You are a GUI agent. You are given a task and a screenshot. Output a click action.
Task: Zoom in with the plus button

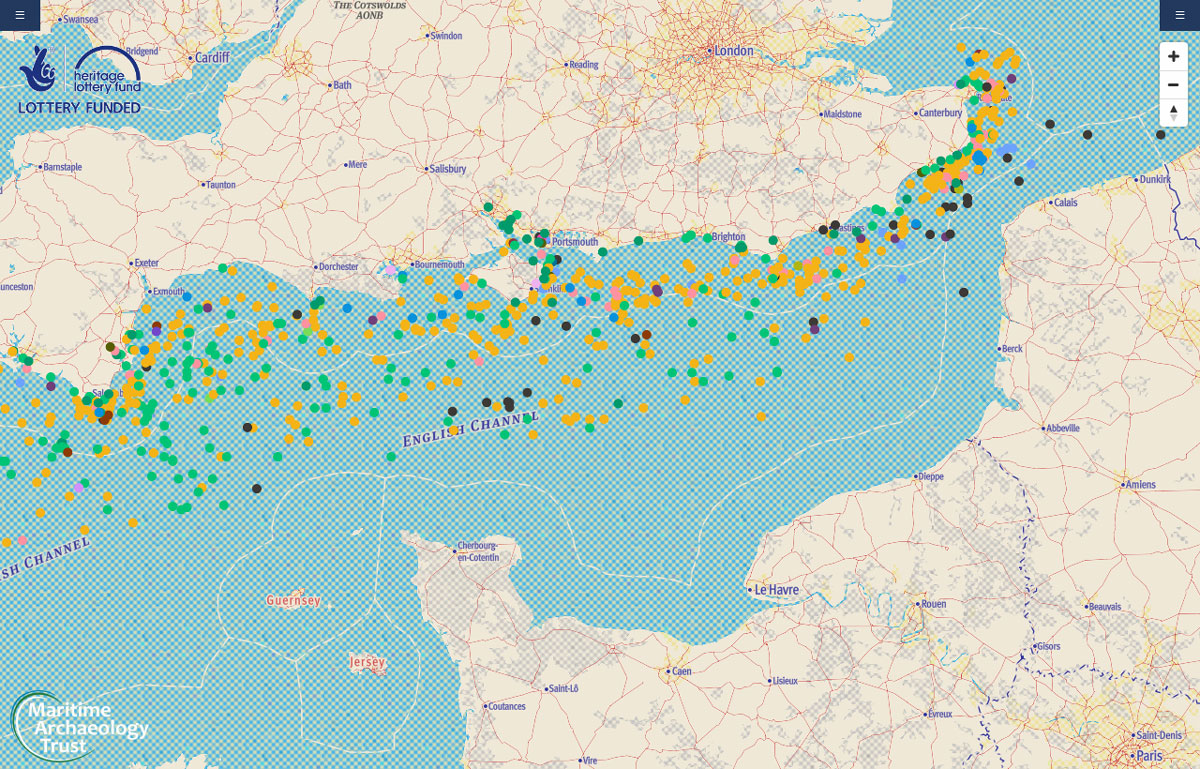pyautogui.click(x=1173, y=56)
